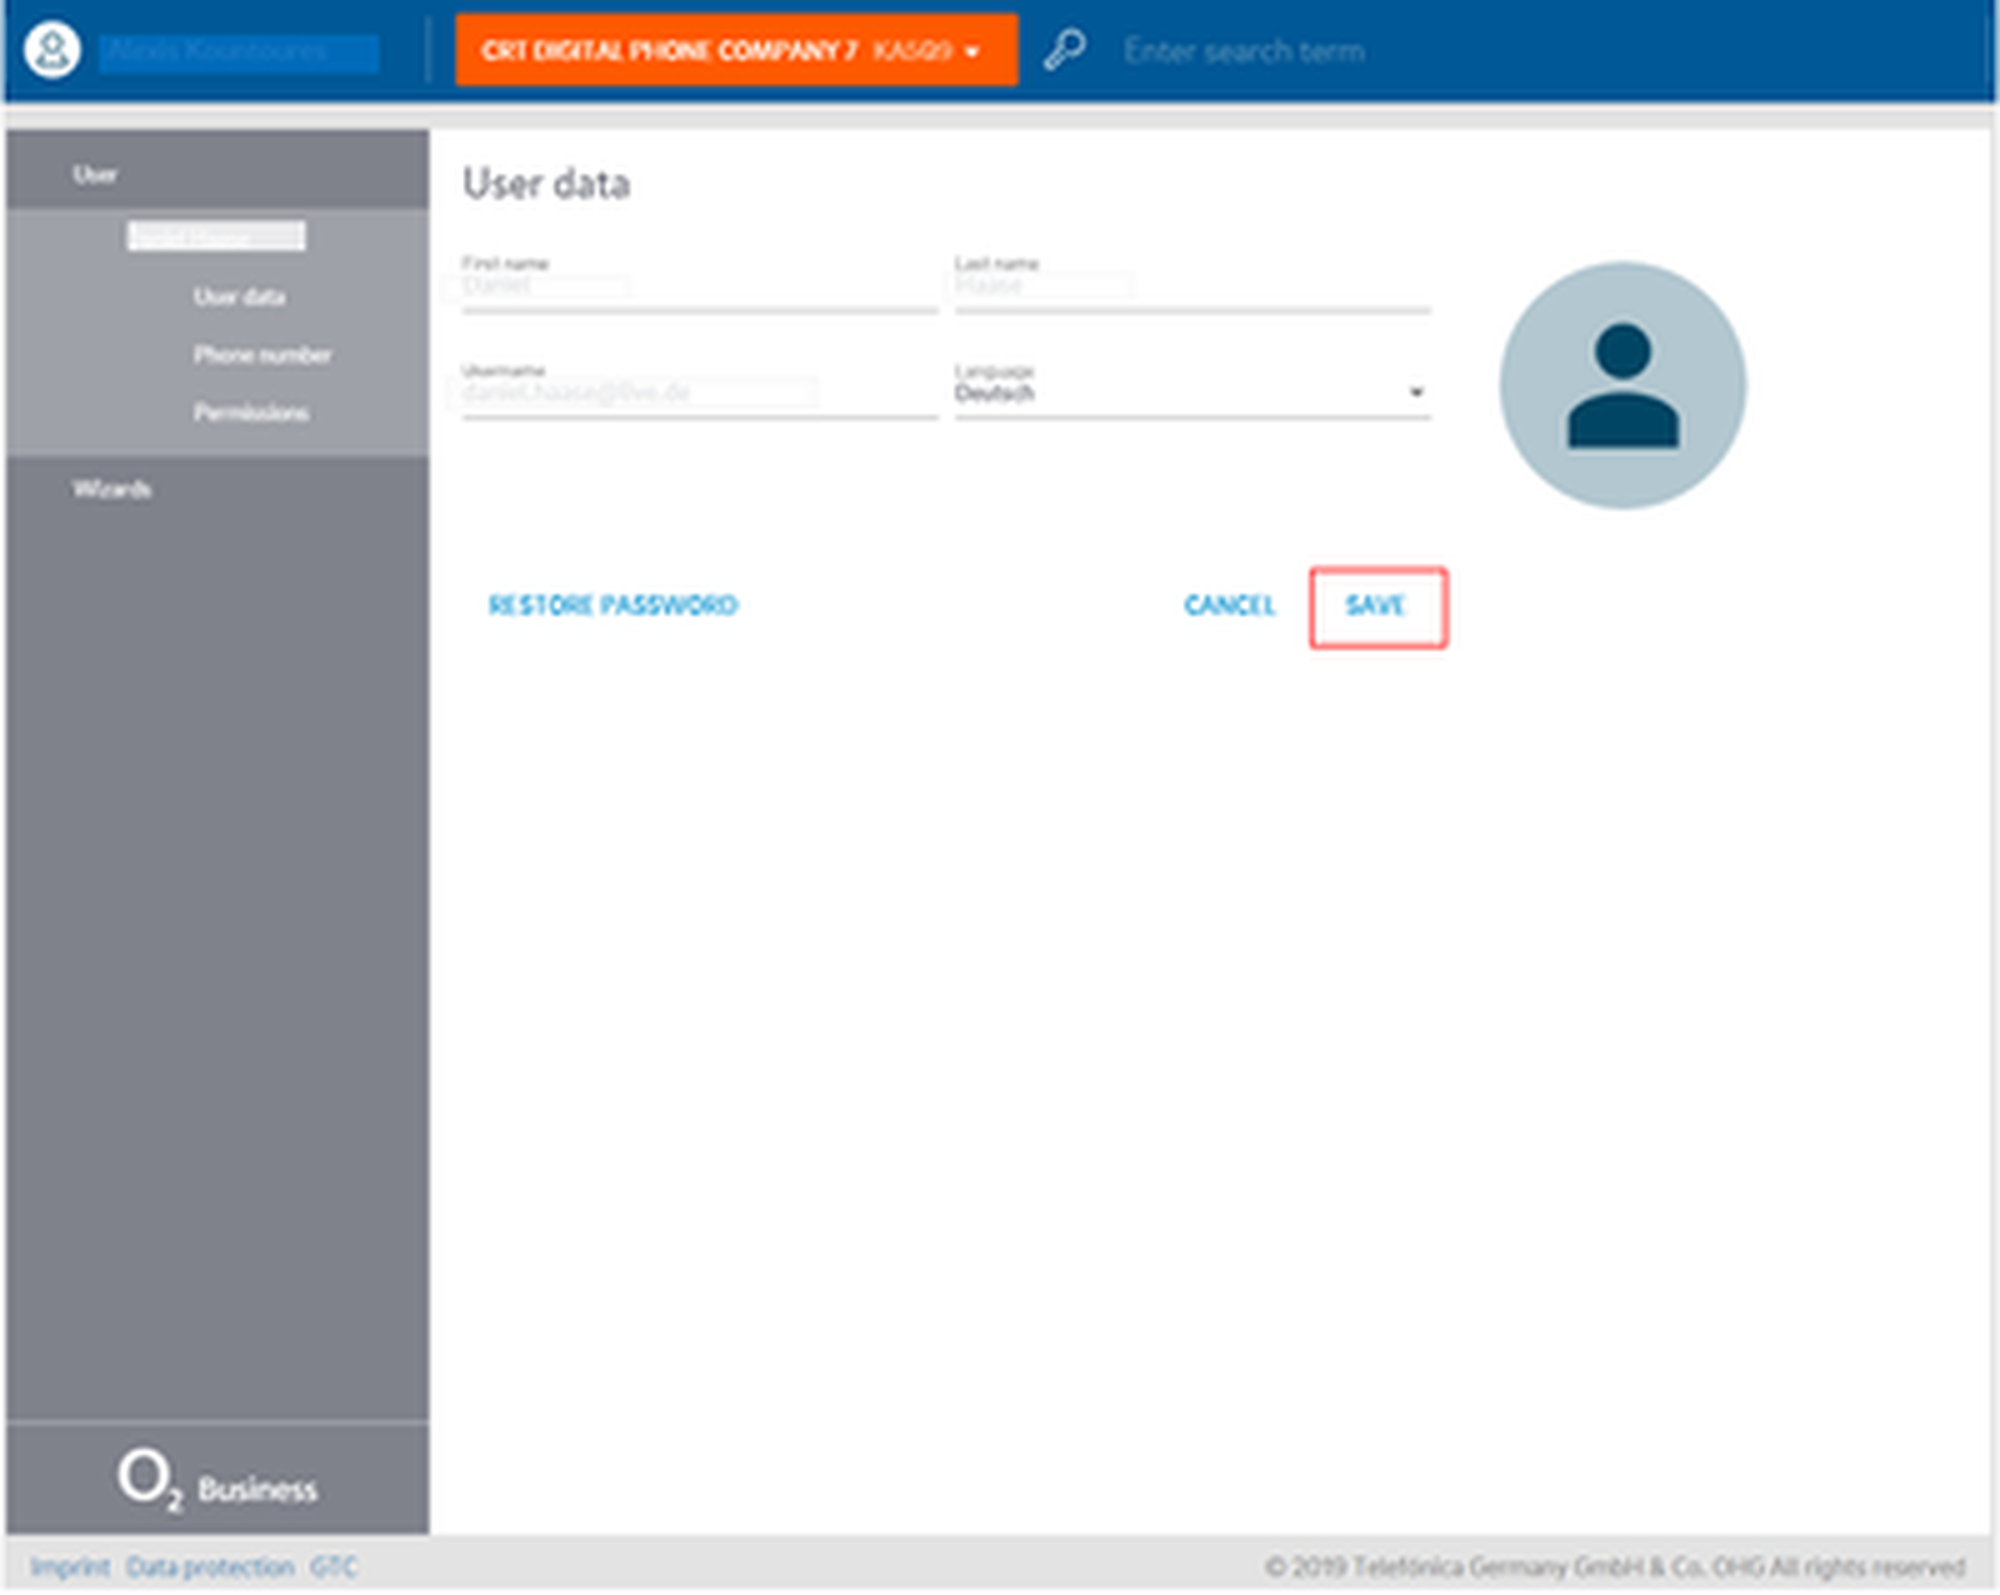Expand the Language Deutsch dropdown arrow

(1415, 392)
